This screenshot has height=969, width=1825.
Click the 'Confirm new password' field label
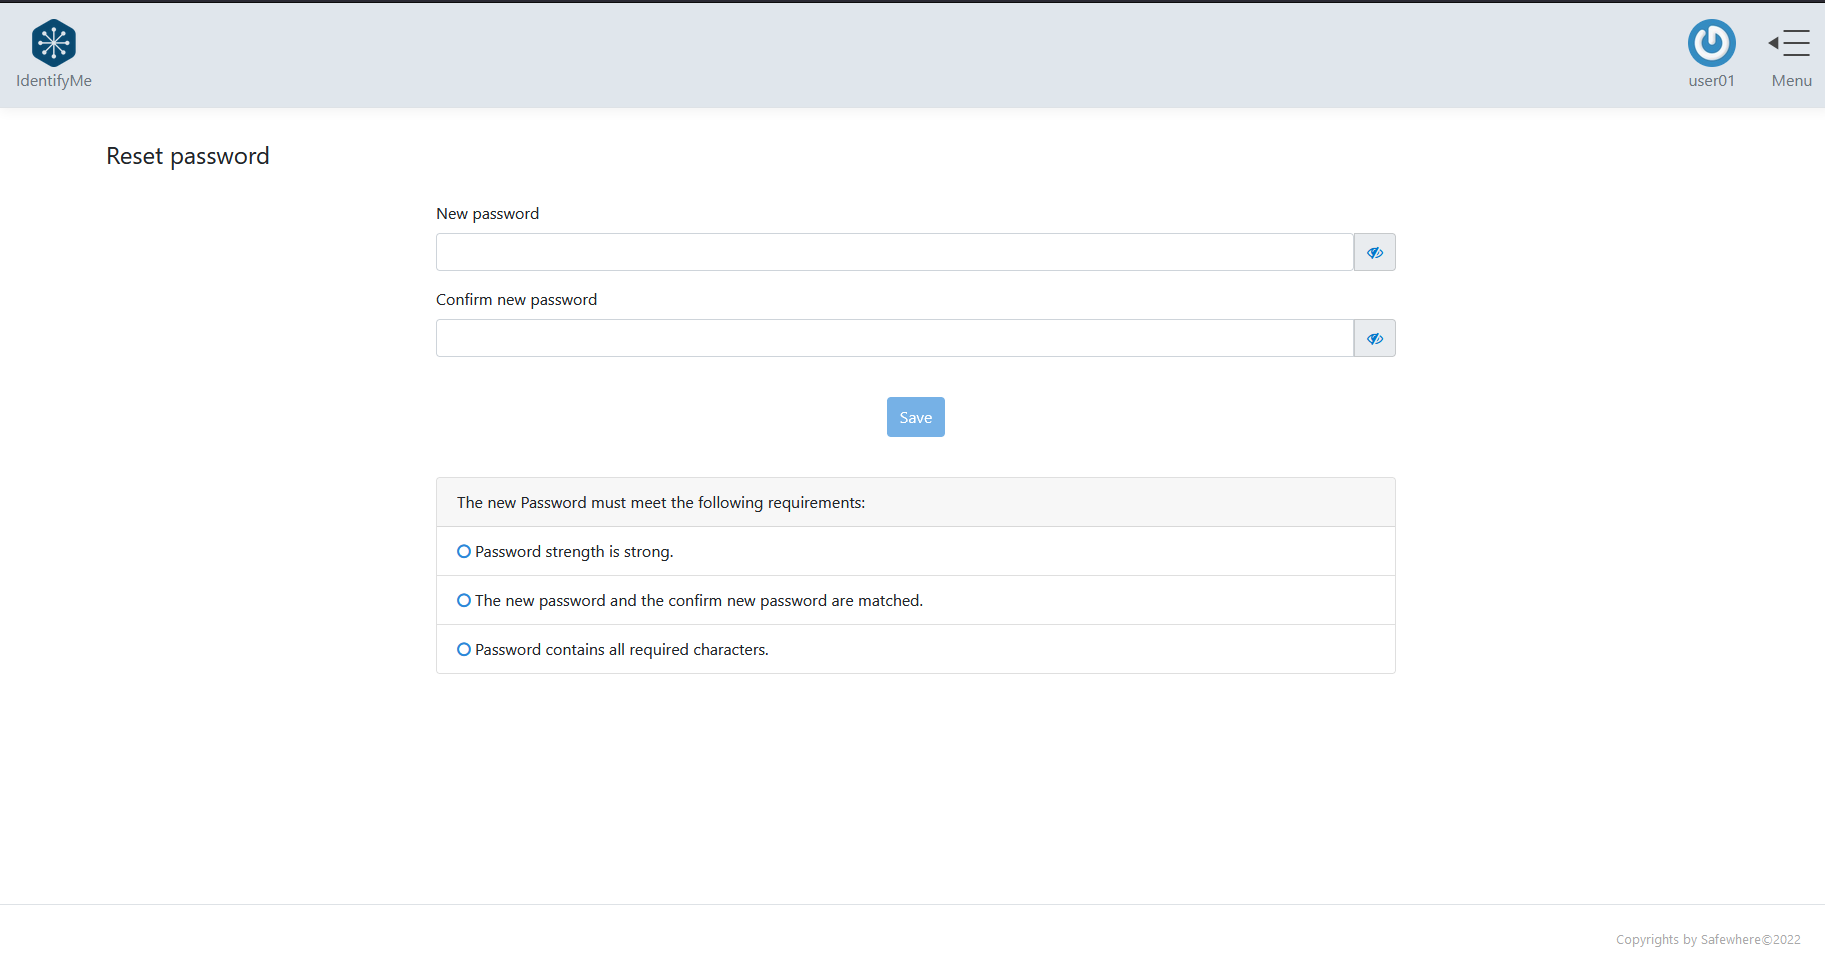tap(516, 300)
